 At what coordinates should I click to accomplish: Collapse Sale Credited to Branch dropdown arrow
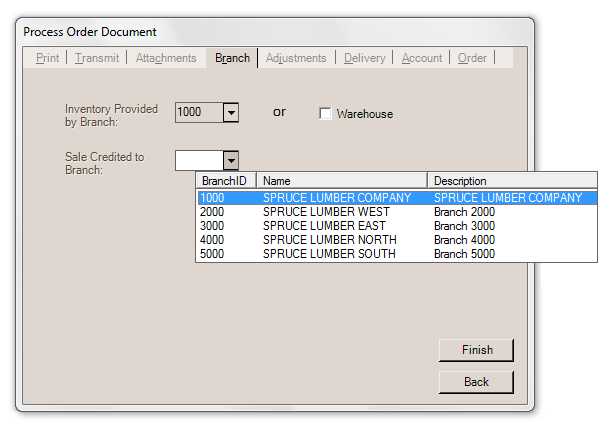(x=231, y=160)
